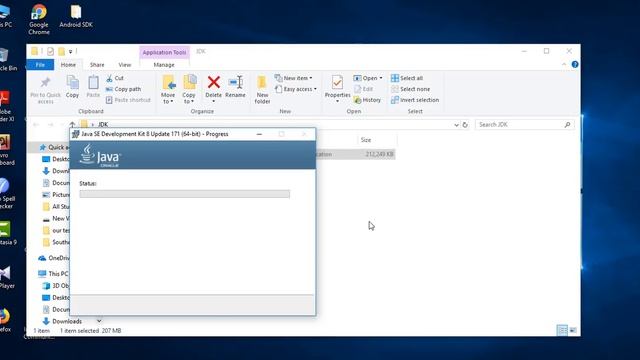
Task: Open the New item dropdown
Action: pyautogui.click(x=294, y=78)
